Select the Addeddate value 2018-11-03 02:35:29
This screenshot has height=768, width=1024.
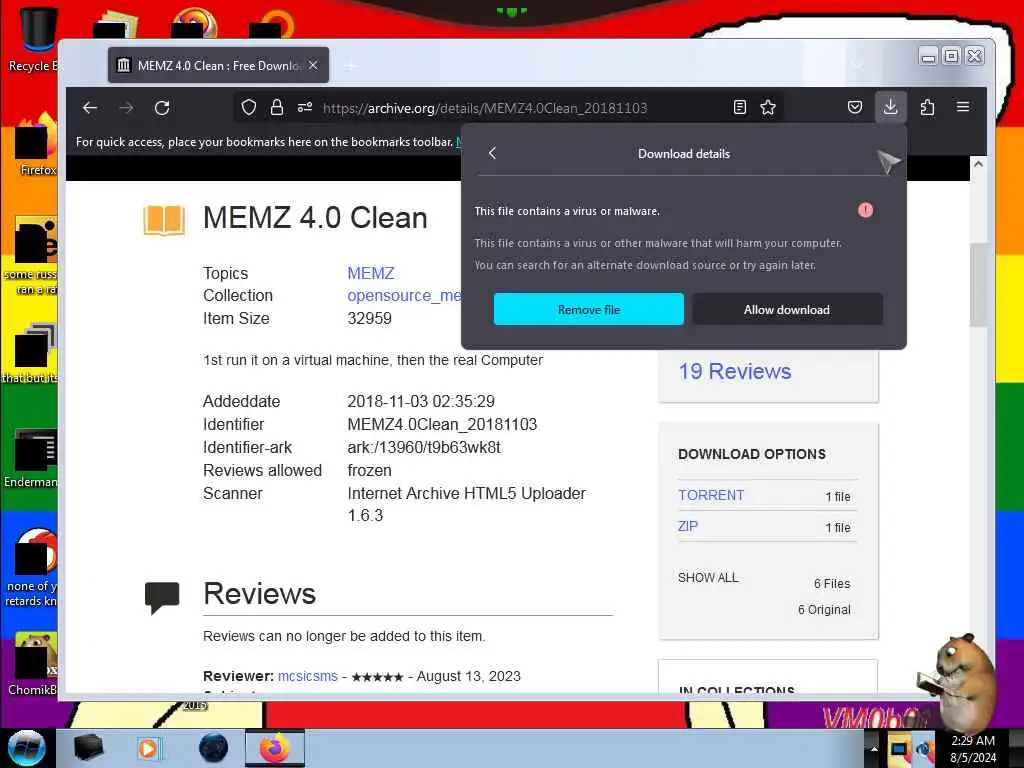pos(421,401)
